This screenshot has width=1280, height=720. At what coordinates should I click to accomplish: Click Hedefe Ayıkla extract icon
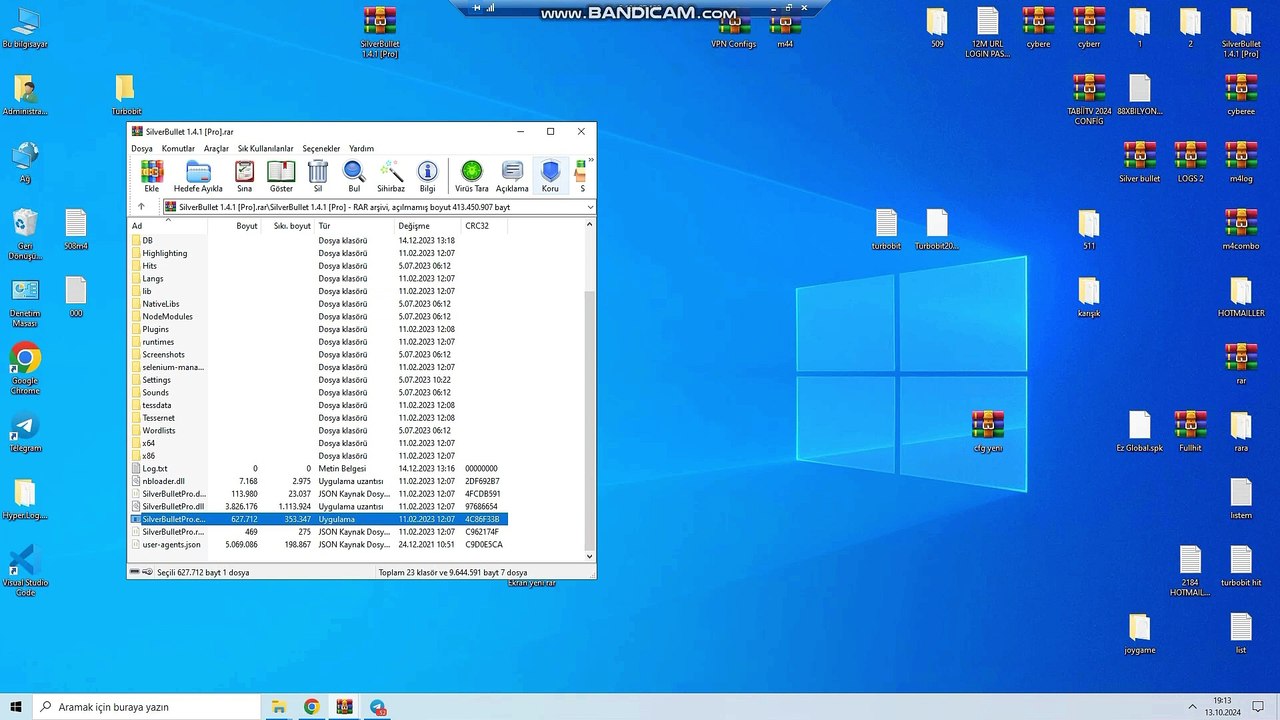198,172
